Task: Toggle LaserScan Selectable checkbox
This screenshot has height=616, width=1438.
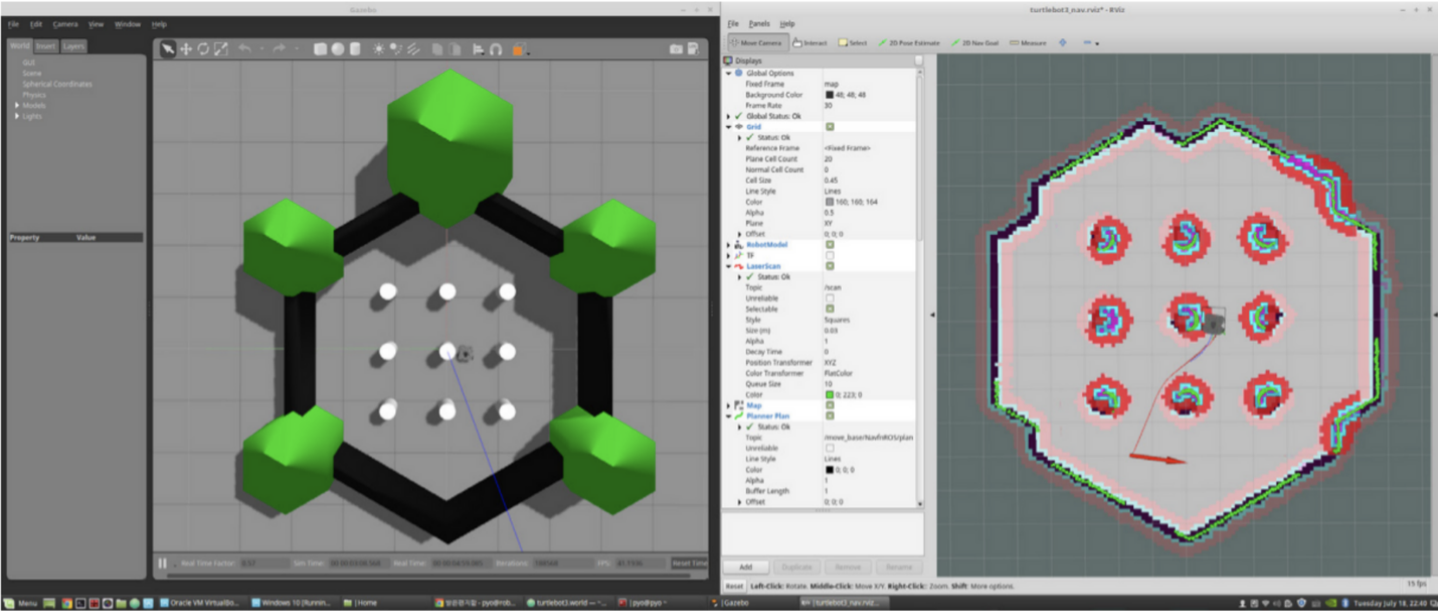Action: pos(830,309)
